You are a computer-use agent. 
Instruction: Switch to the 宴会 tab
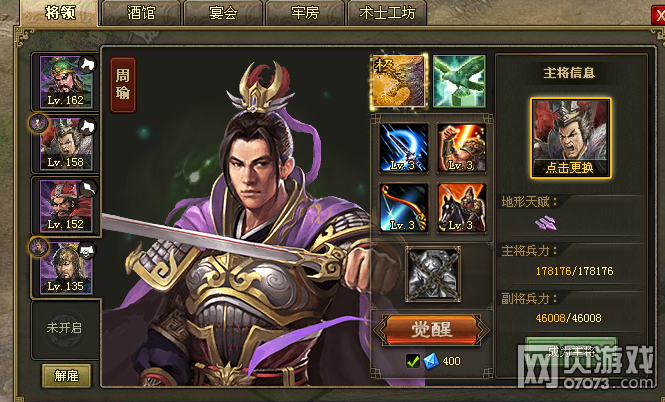223,13
